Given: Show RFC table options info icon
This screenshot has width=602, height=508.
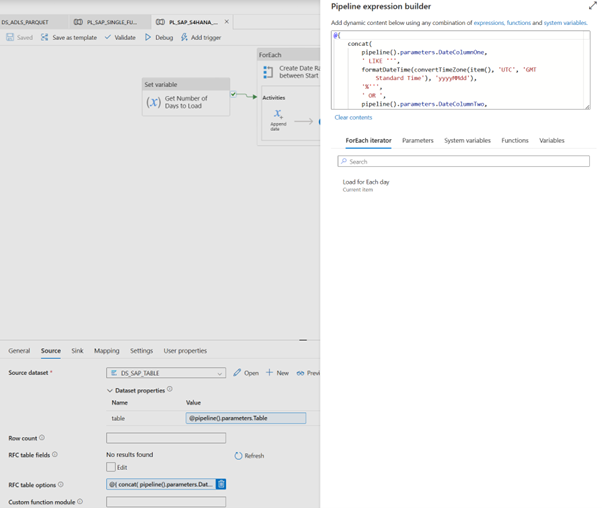Looking at the screenshot, I should coord(61,485).
